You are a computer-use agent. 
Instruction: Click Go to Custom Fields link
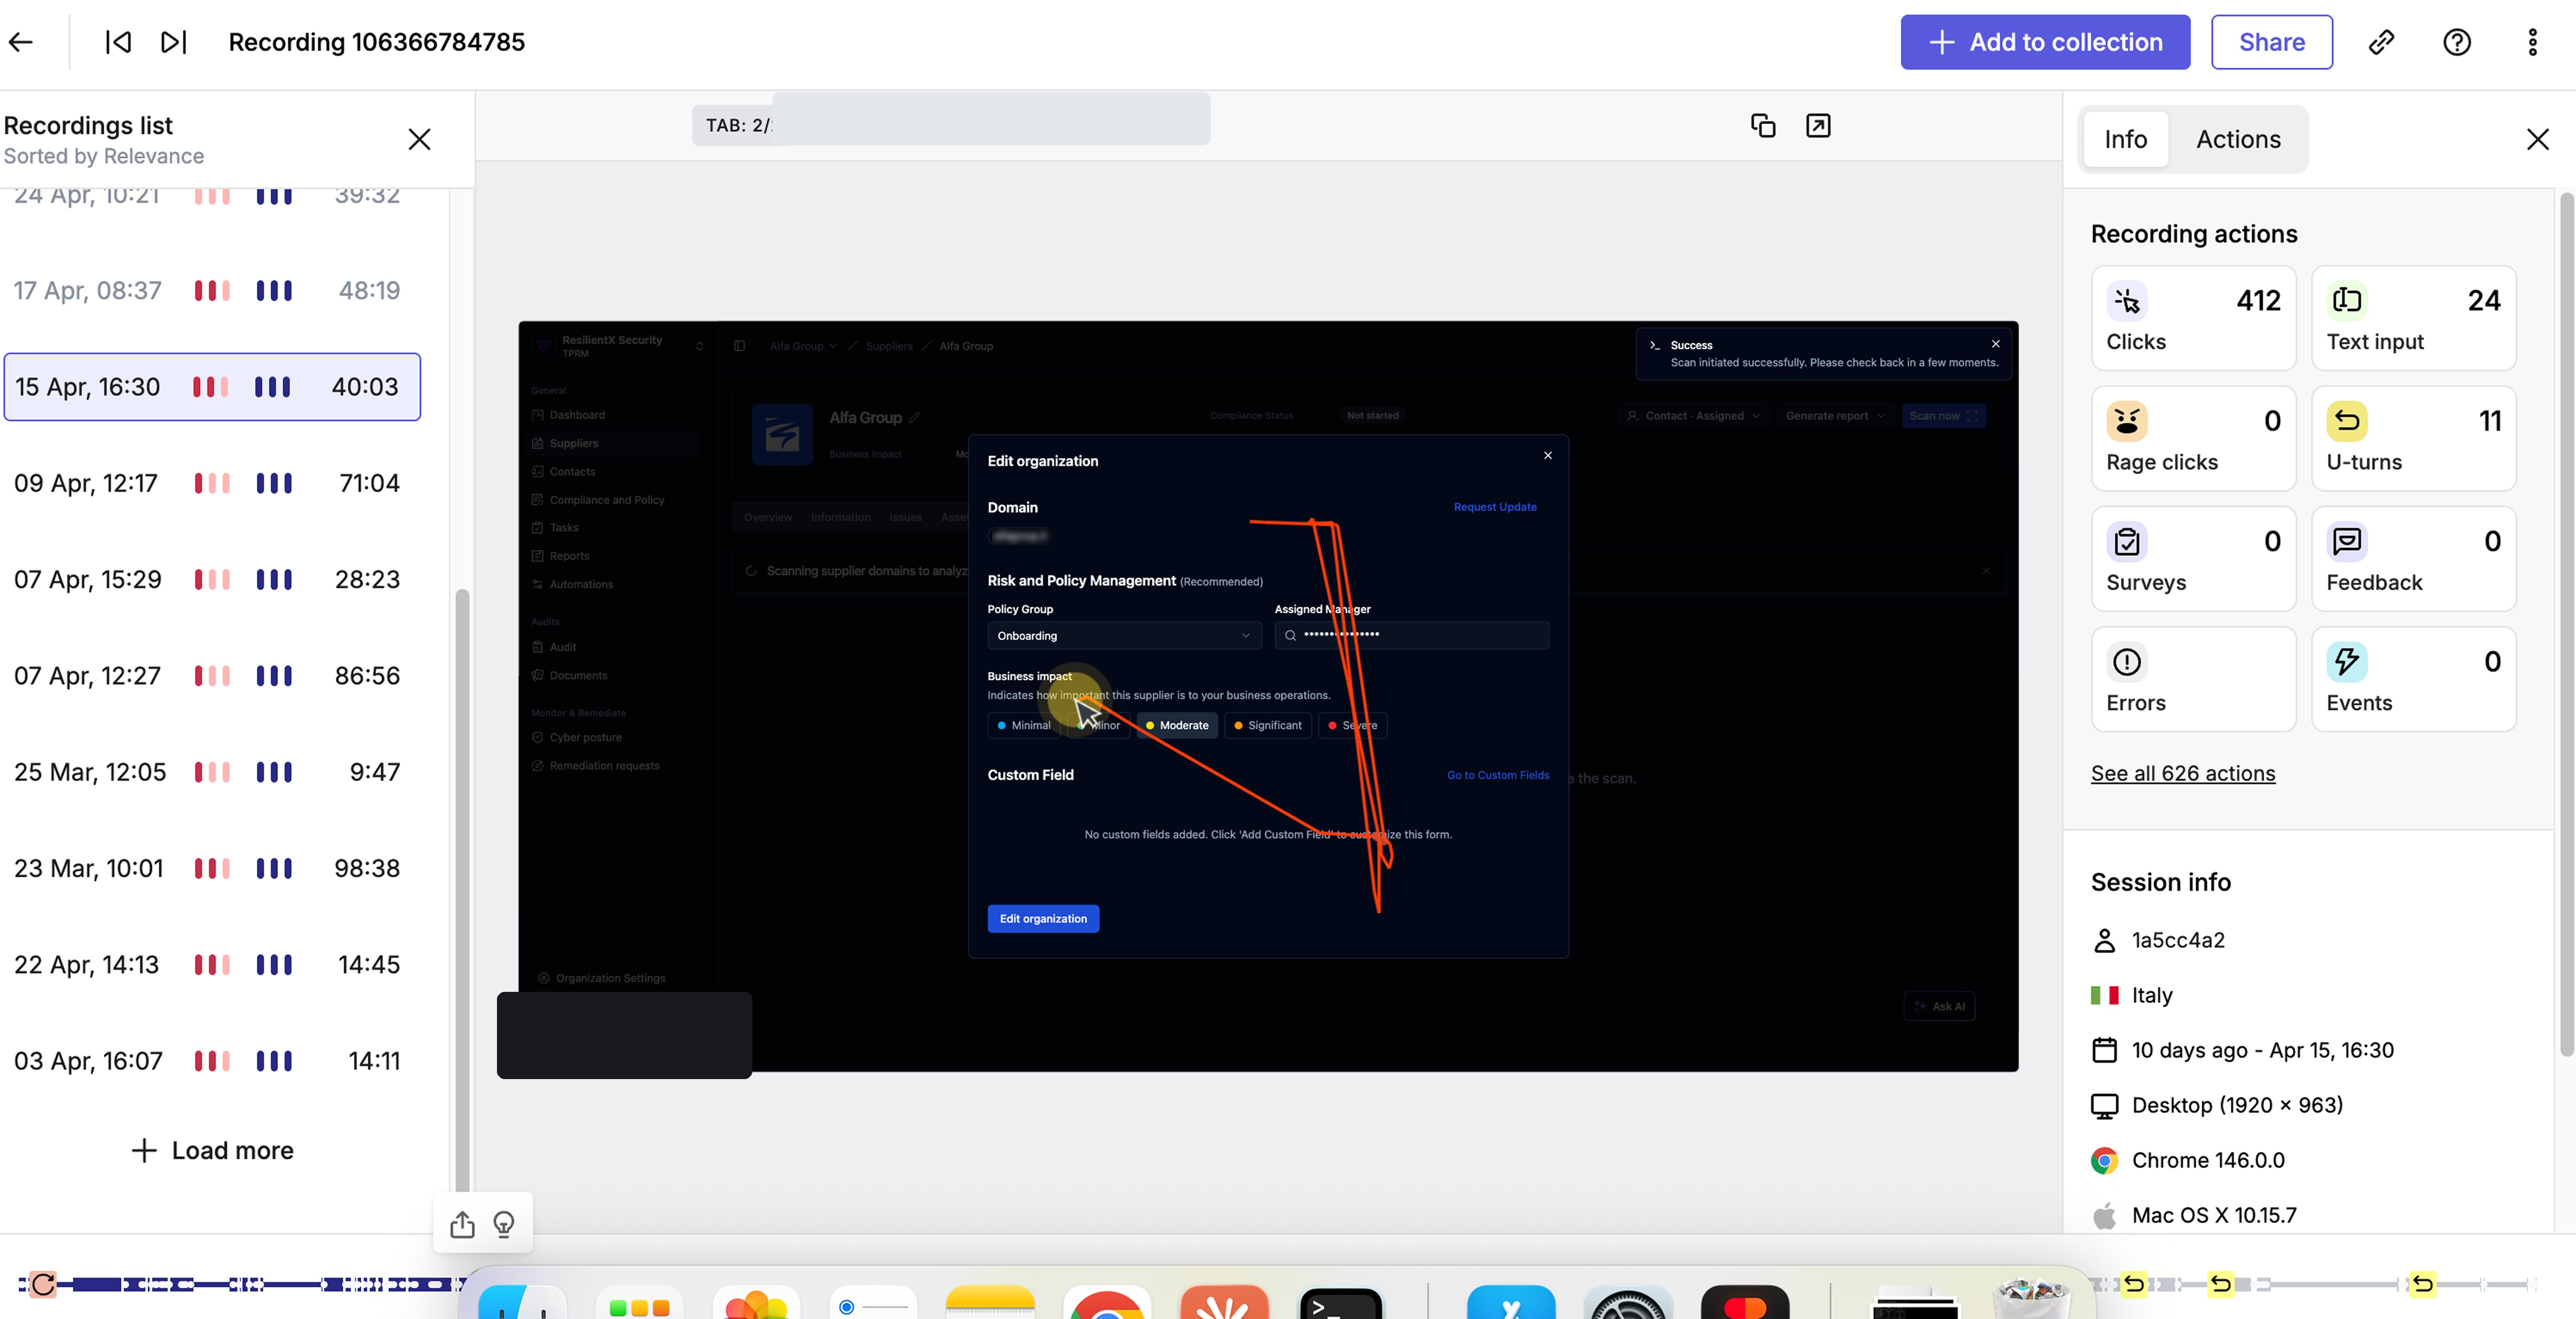[x=1498, y=775]
